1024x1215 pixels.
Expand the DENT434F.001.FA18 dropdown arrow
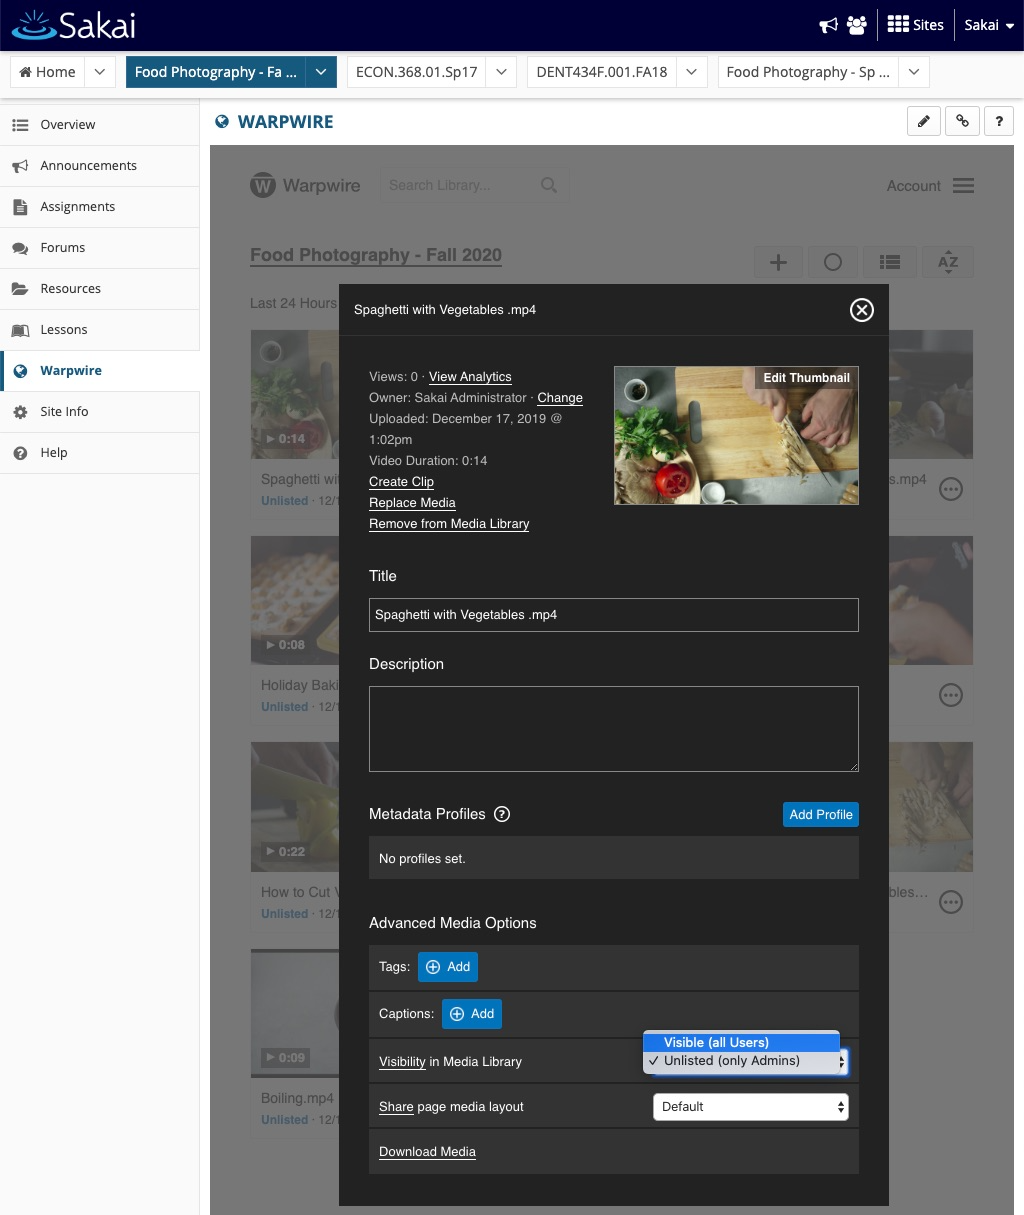tap(692, 72)
